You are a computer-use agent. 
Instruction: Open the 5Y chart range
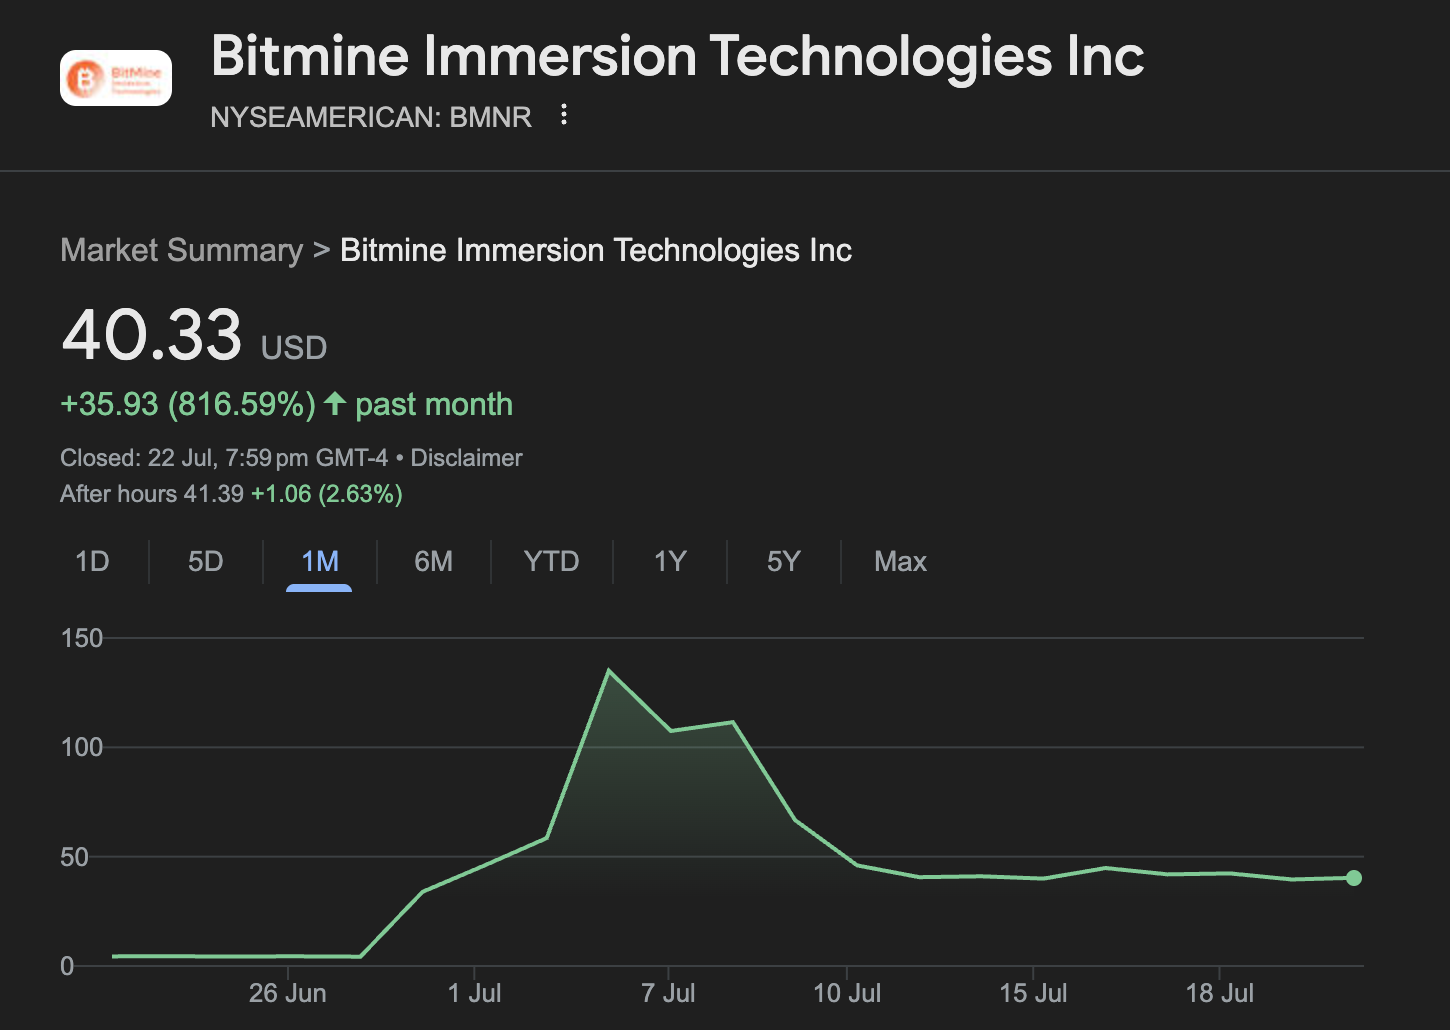pos(784,562)
